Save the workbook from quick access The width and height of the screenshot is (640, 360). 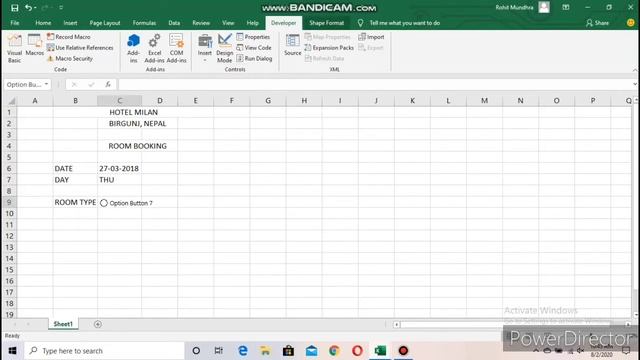coord(14,8)
